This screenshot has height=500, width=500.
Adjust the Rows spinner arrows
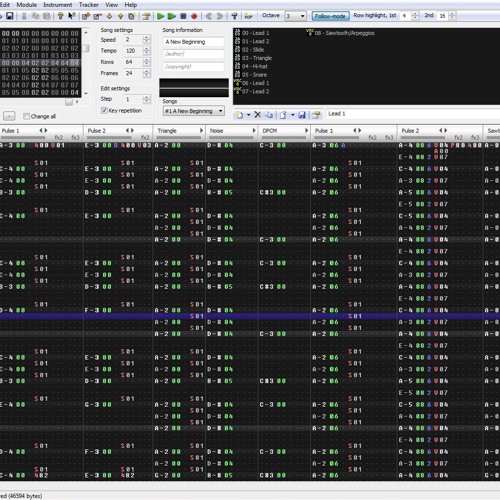pos(146,62)
